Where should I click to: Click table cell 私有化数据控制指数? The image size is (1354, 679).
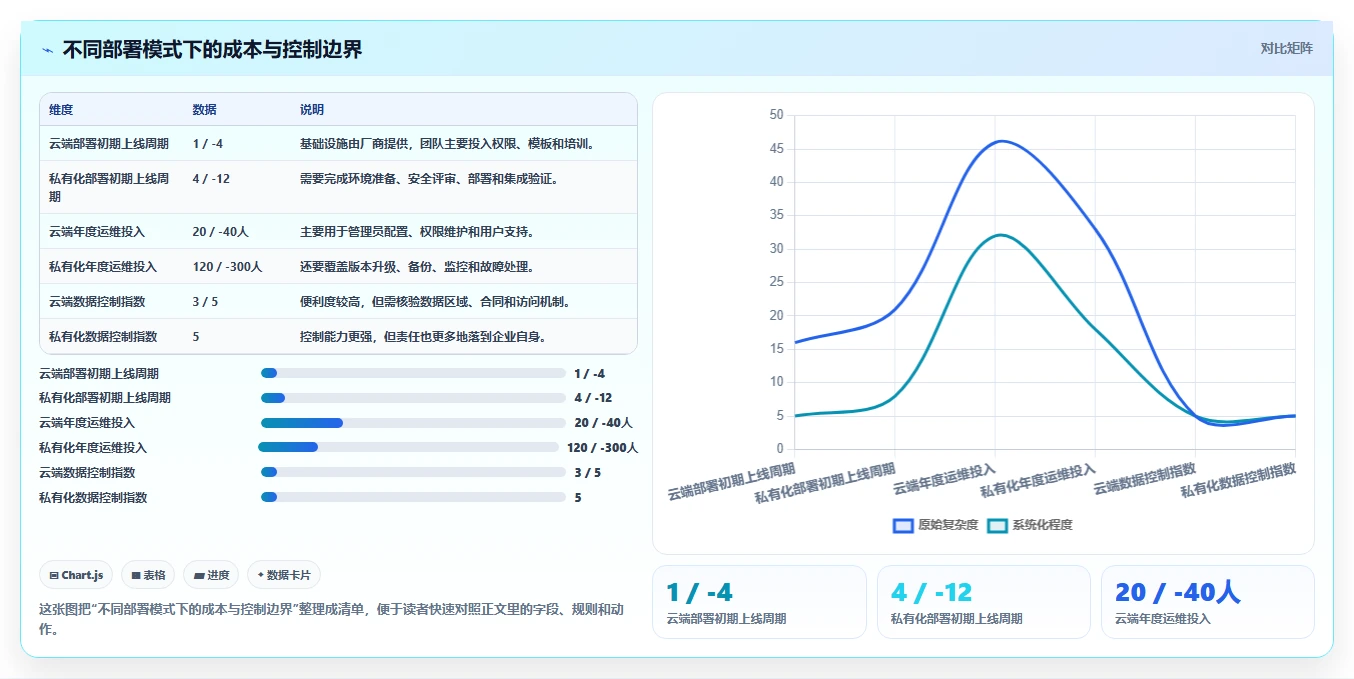pos(103,336)
